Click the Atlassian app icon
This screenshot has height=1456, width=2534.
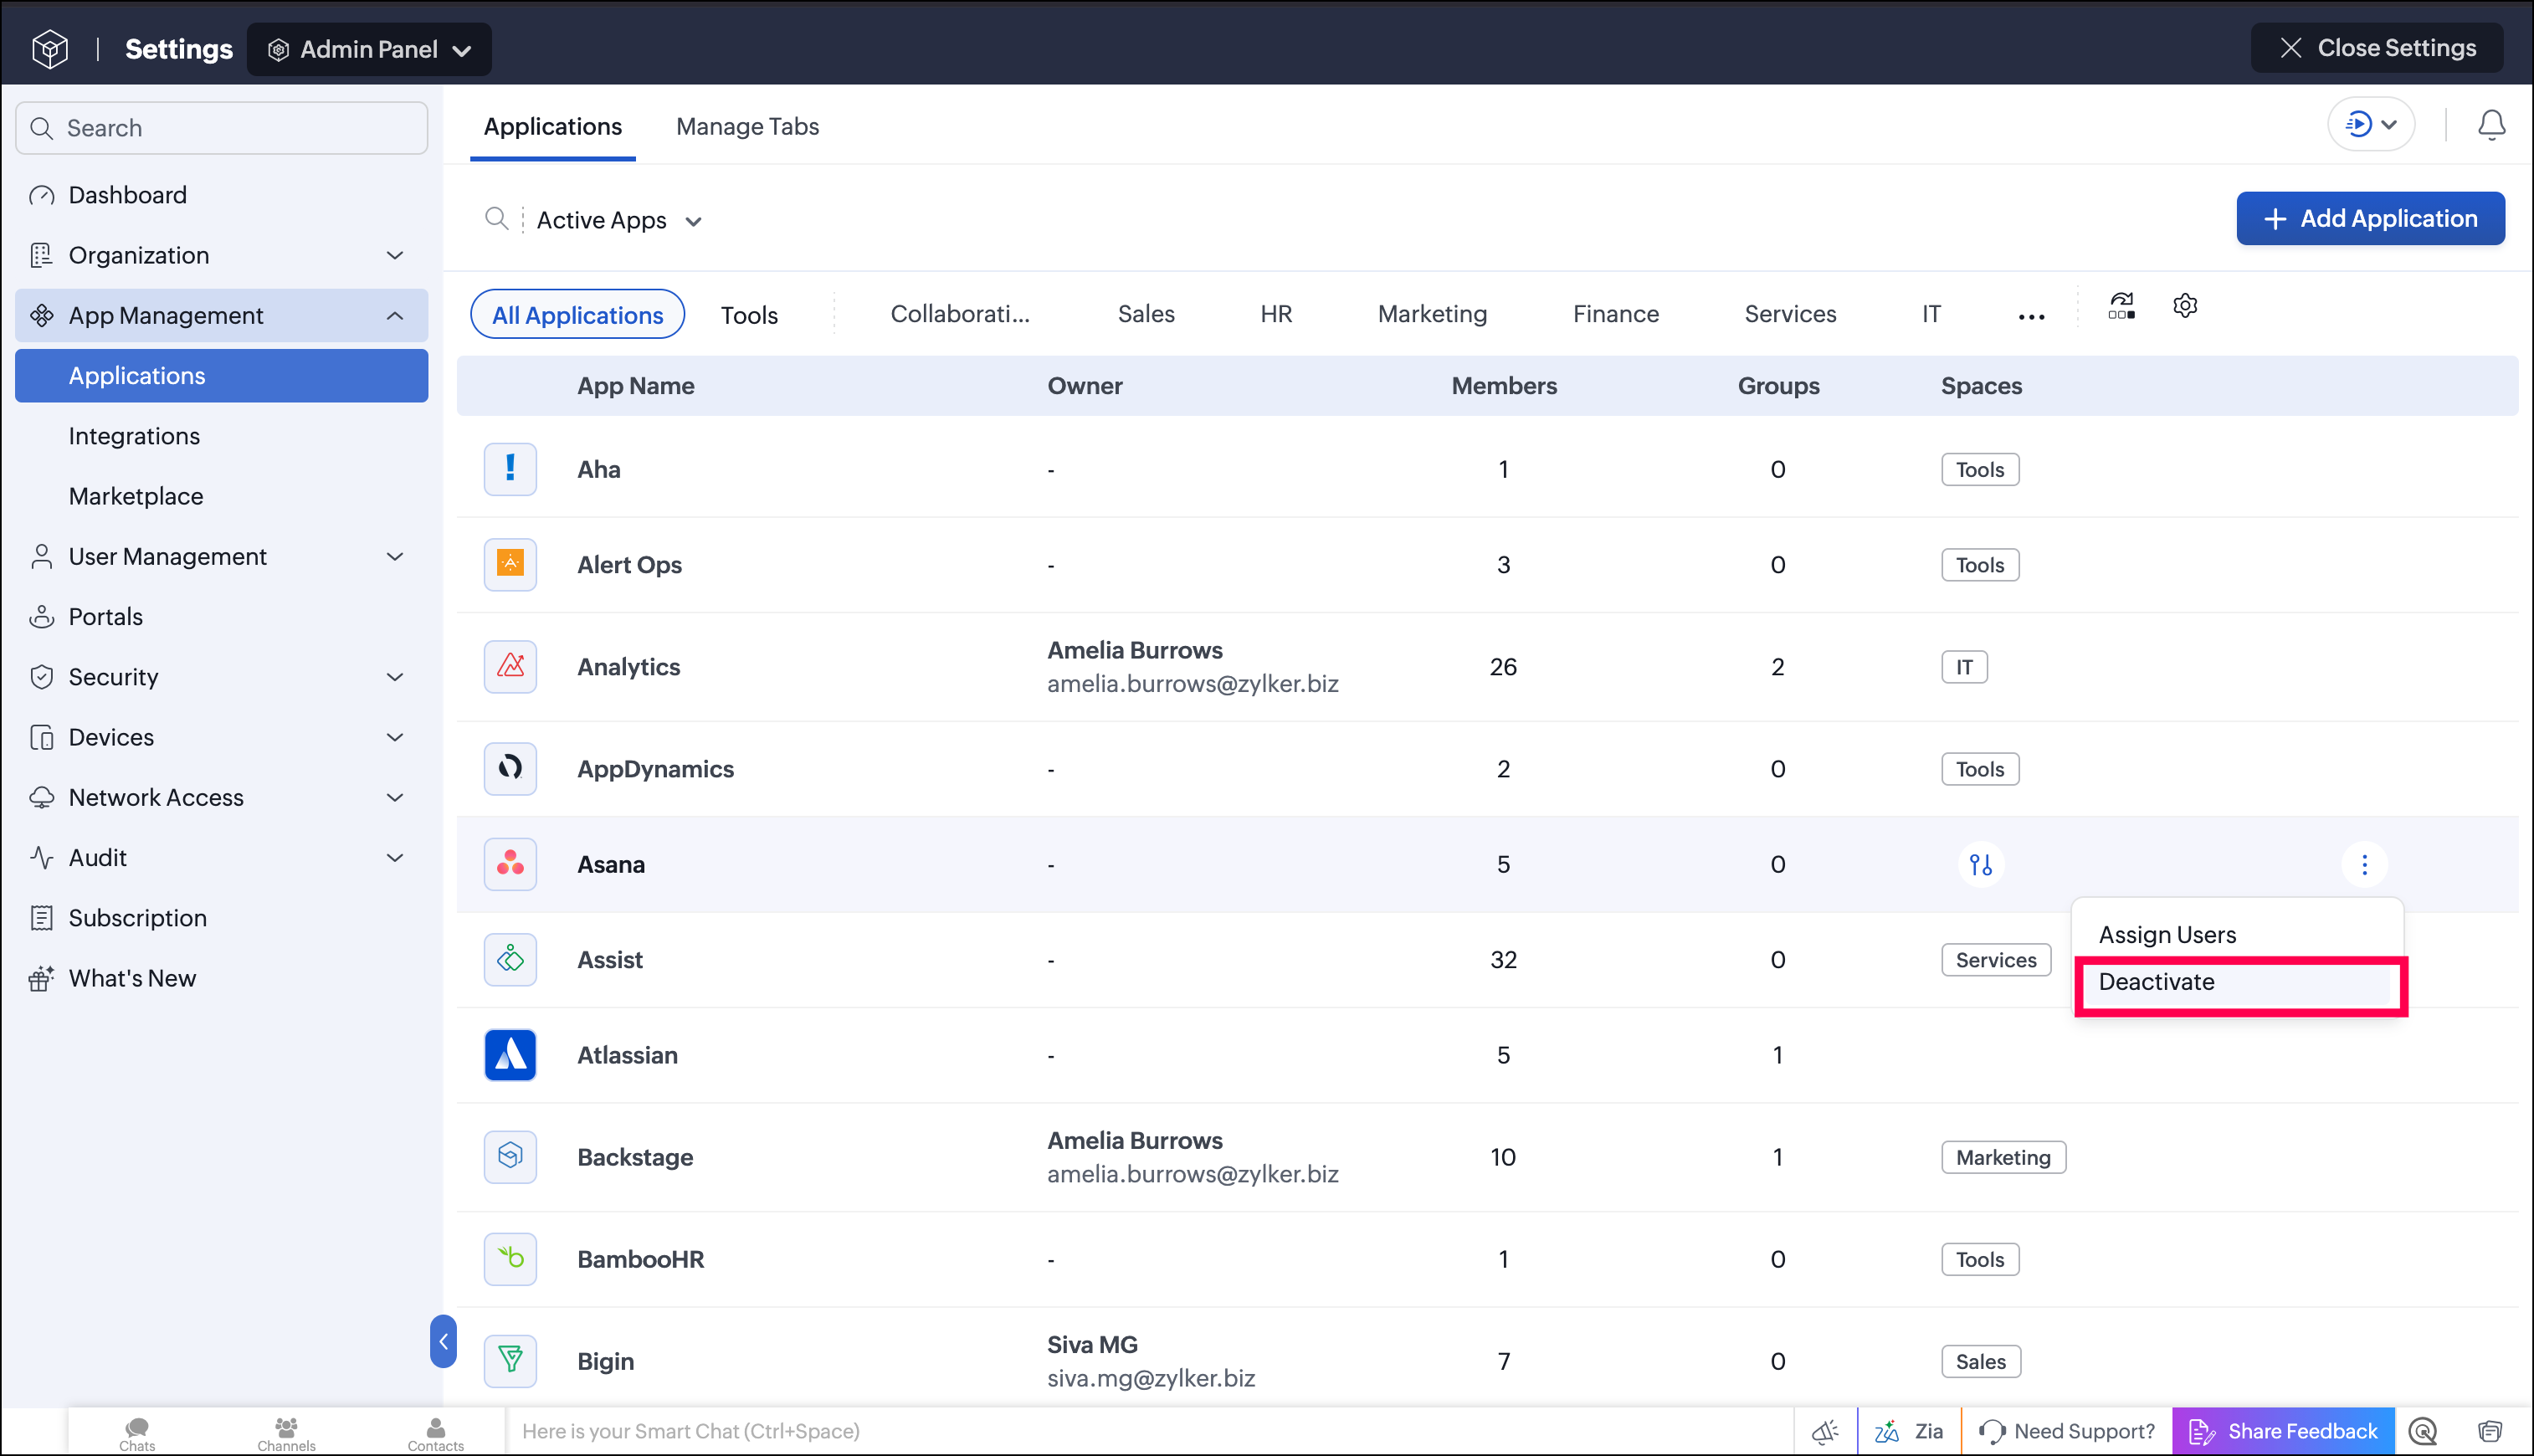pyautogui.click(x=510, y=1055)
